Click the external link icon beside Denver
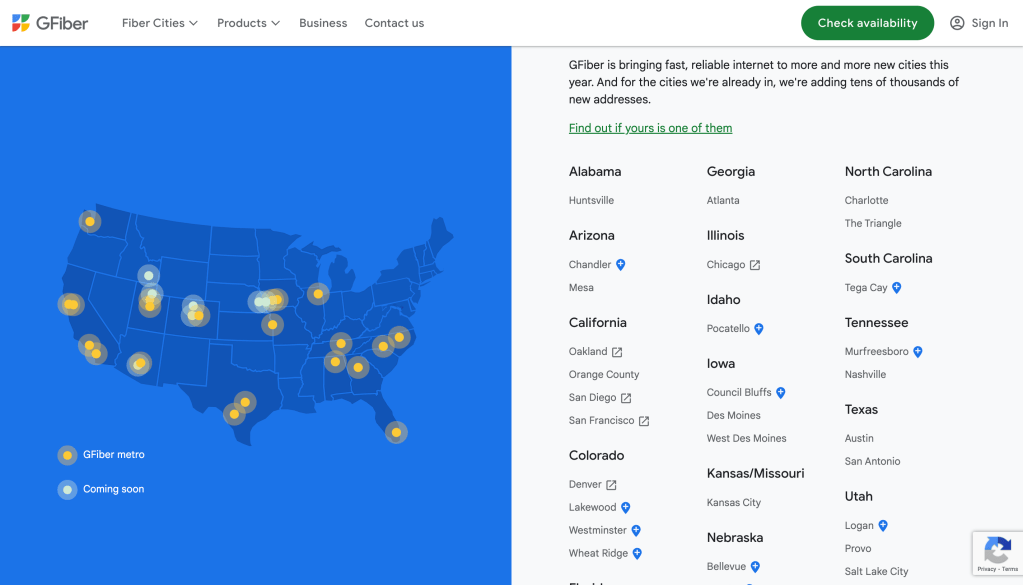Image resolution: width=1023 pixels, height=585 pixels. pyautogui.click(x=611, y=485)
